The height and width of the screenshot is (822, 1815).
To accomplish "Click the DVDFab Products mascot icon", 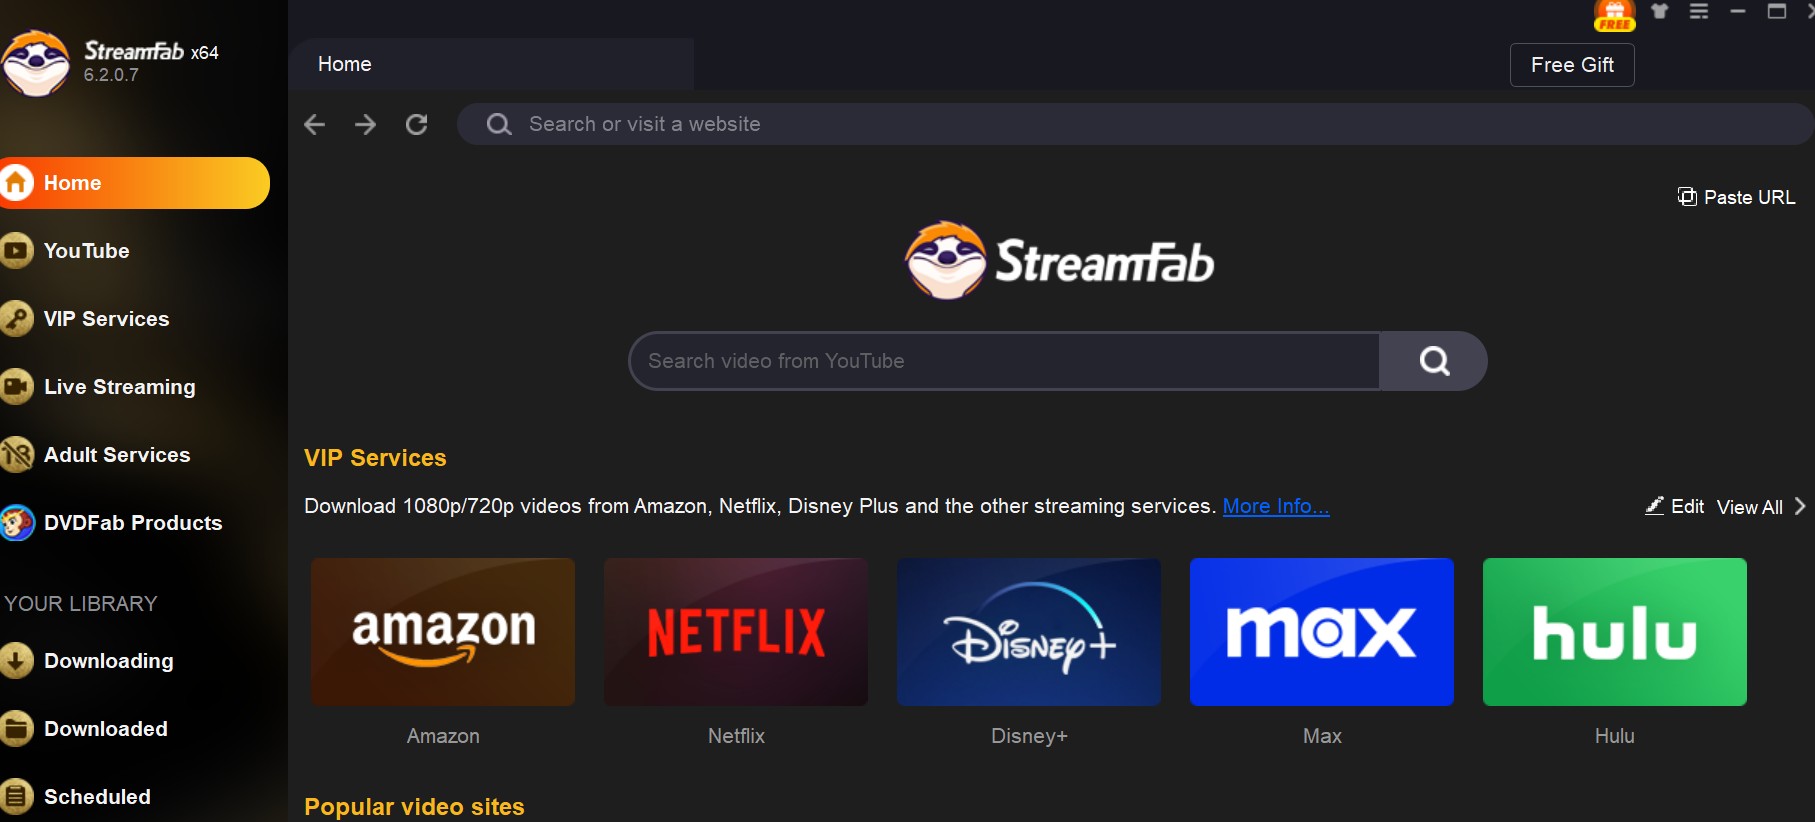I will point(16,523).
